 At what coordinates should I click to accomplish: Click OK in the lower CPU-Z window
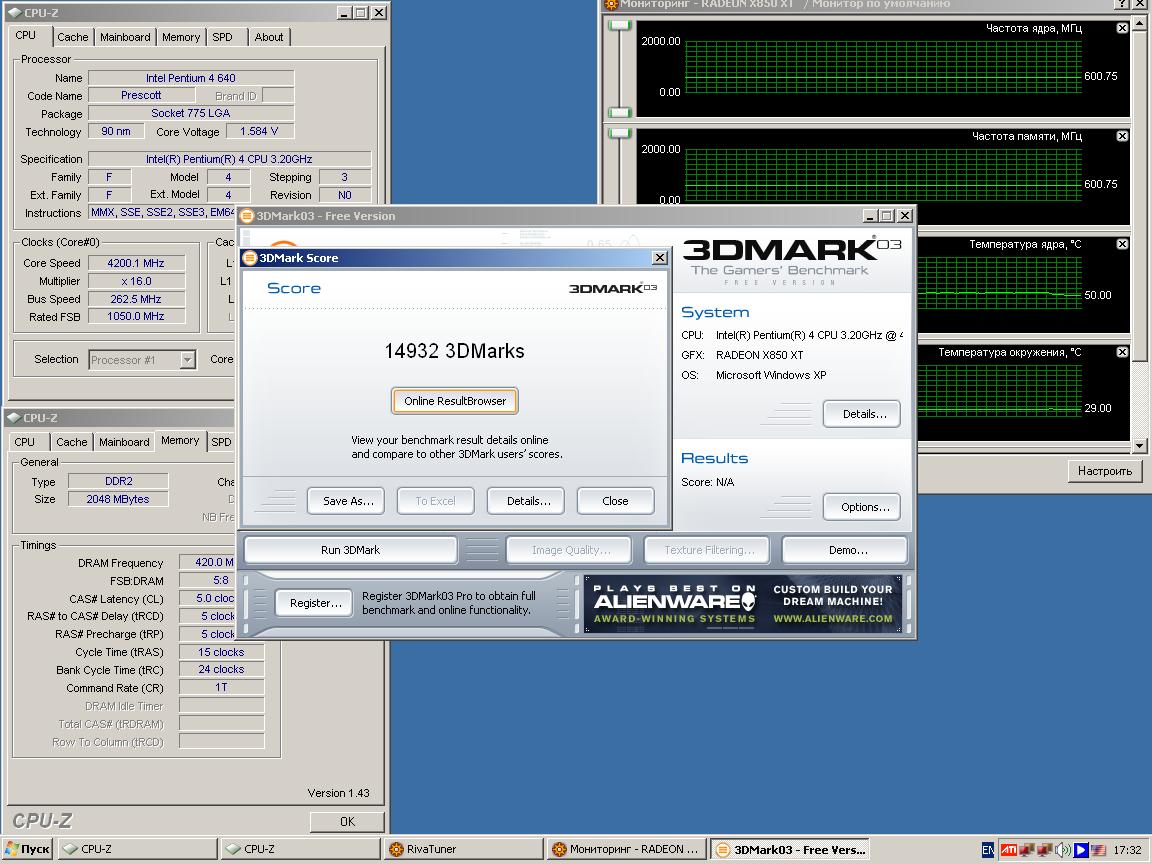point(347,821)
